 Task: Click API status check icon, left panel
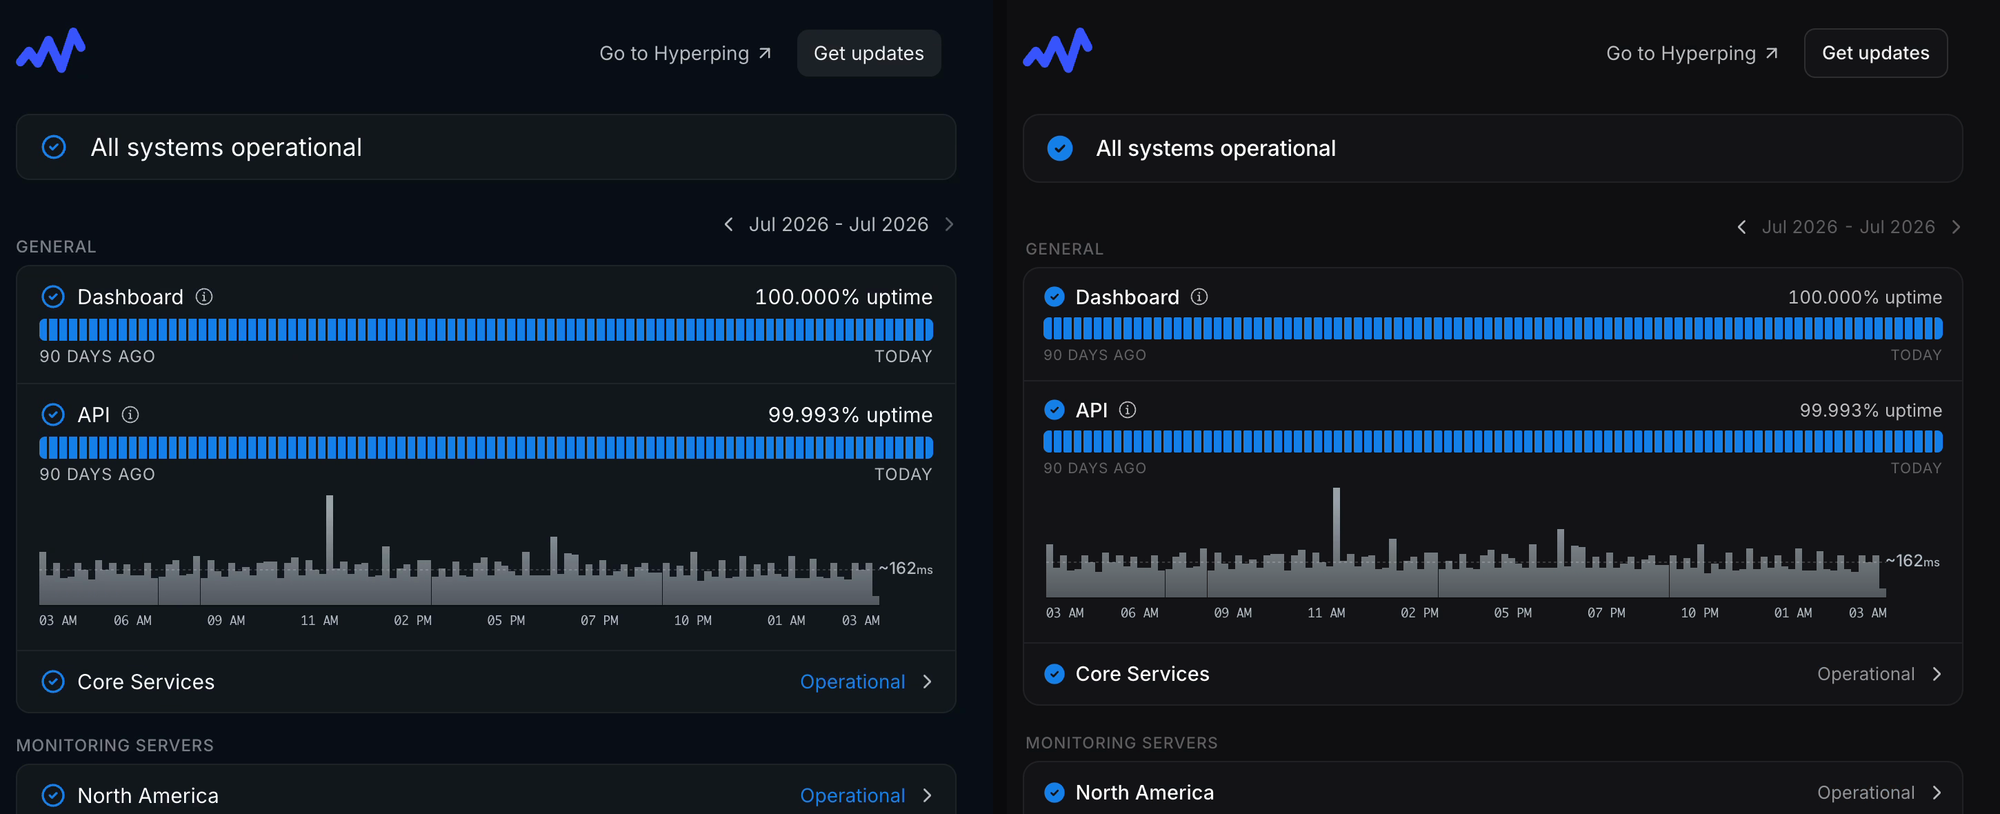pos(53,414)
